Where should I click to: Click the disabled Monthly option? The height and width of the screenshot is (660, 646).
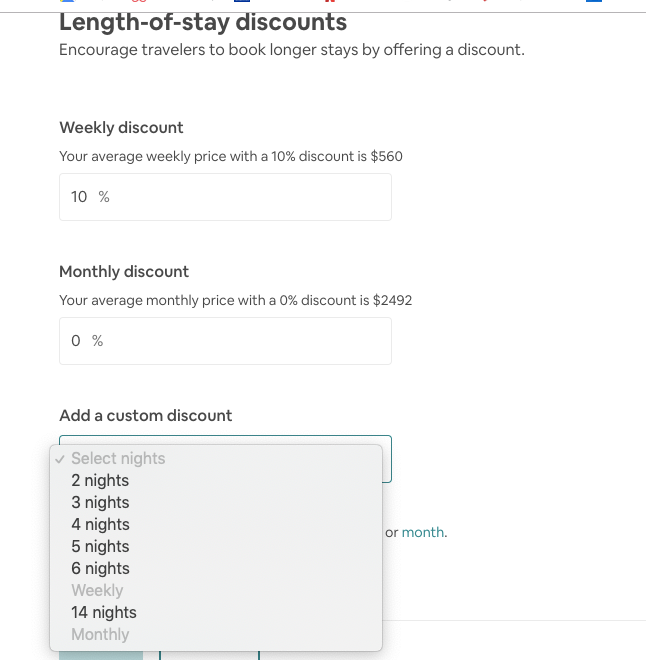point(100,635)
